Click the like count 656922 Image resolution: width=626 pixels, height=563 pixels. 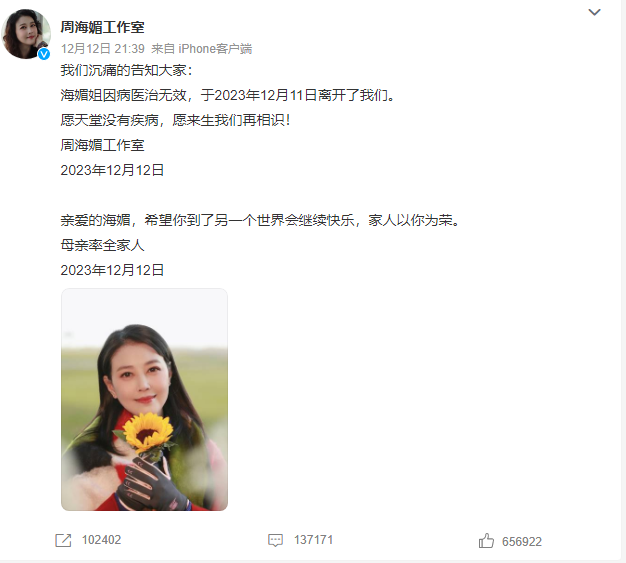[x=522, y=542]
